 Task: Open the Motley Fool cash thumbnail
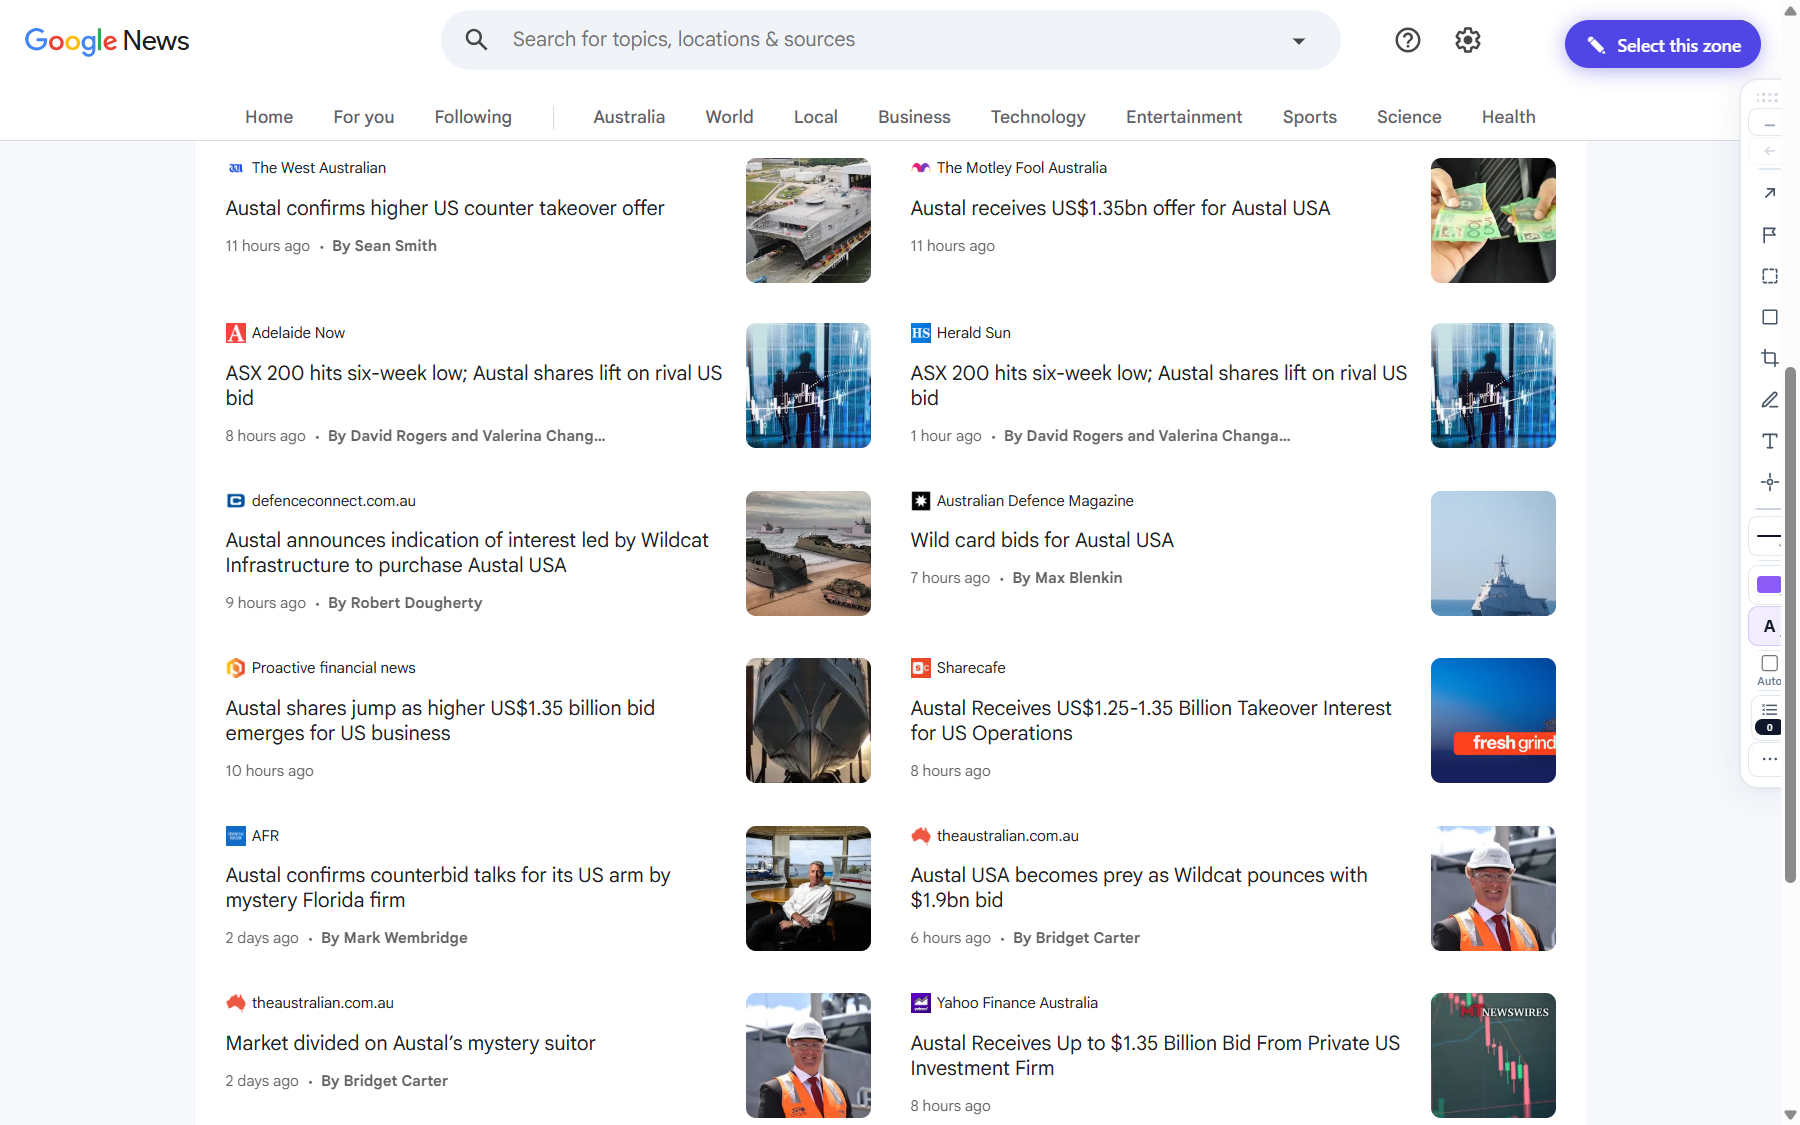tap(1493, 220)
